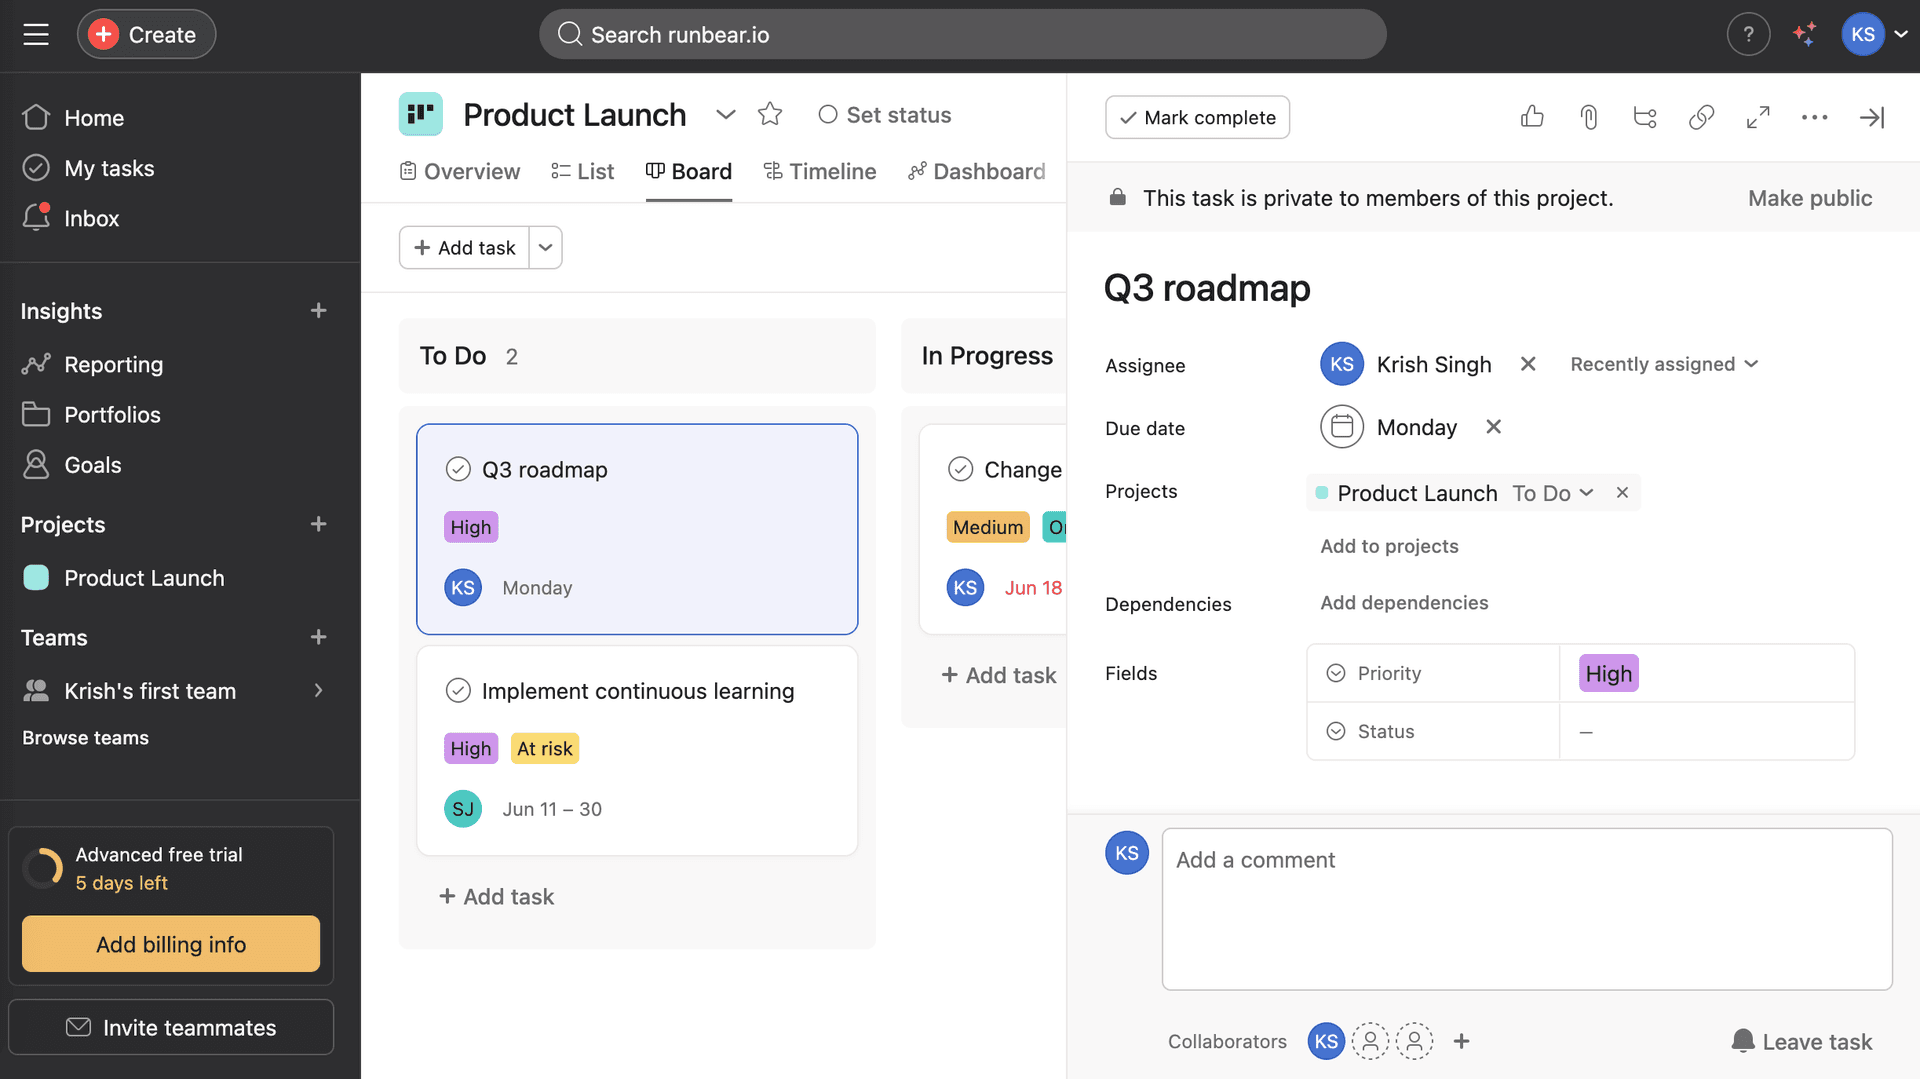The image size is (1920, 1079).
Task: Open the three-dot more actions menu
Action: 1814,117
